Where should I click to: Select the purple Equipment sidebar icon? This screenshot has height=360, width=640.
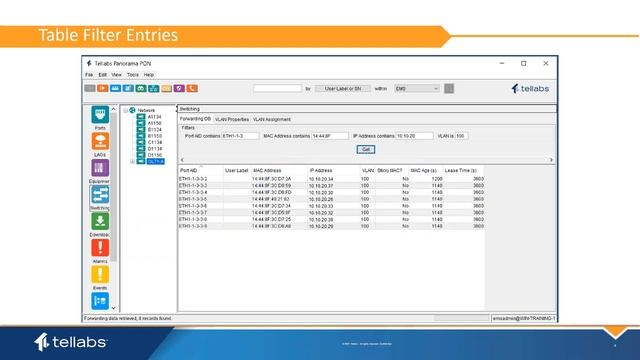point(100,168)
